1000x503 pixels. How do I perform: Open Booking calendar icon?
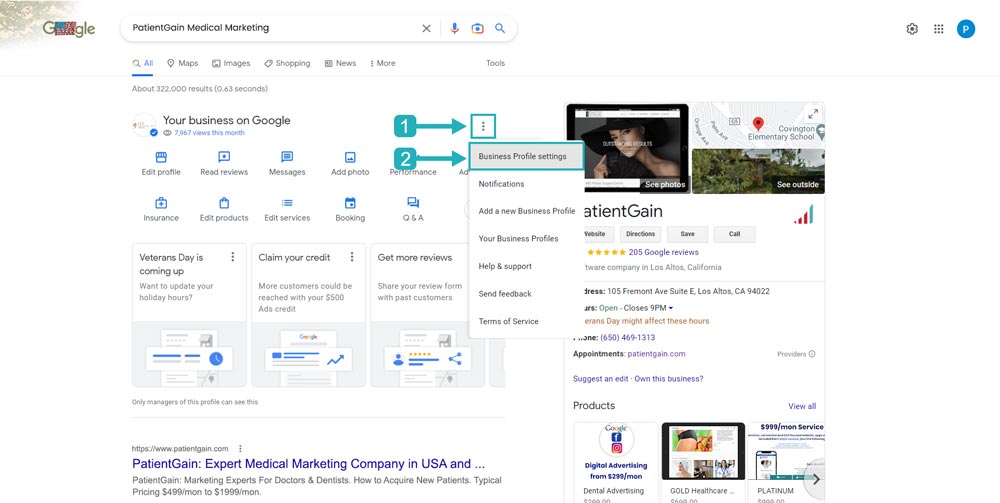[350, 203]
